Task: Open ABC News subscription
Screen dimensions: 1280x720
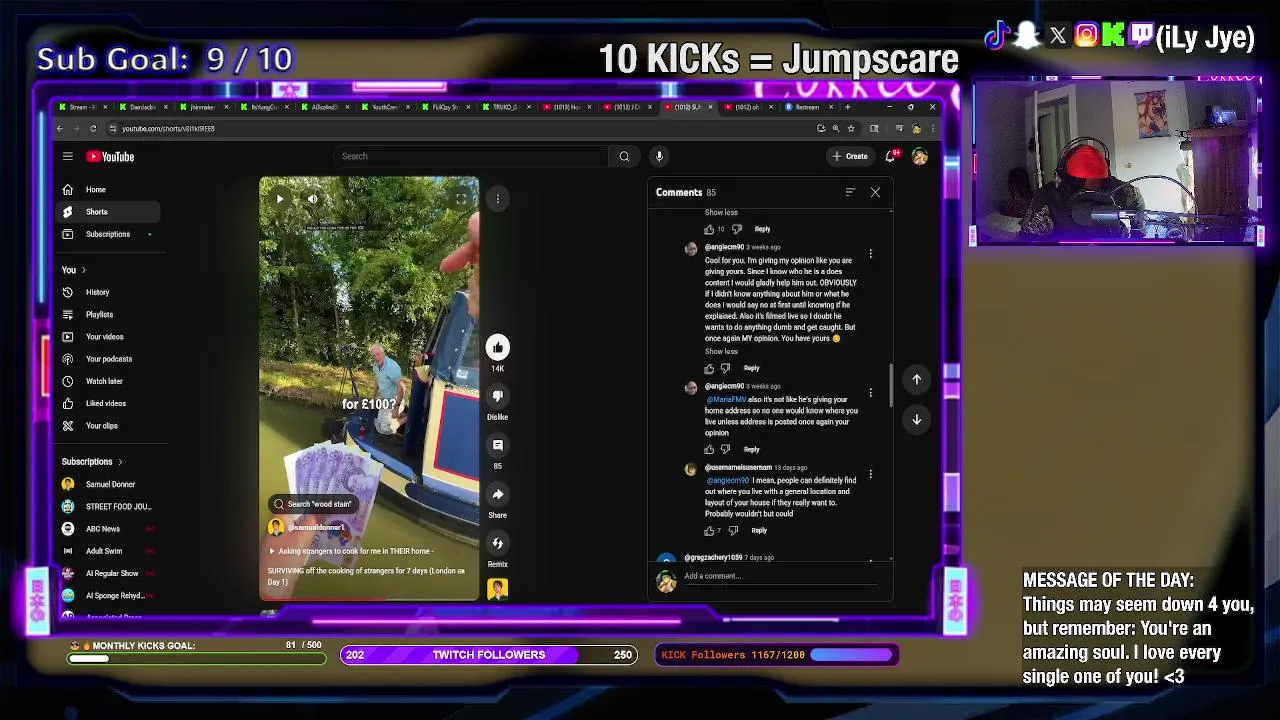Action: pos(107,529)
